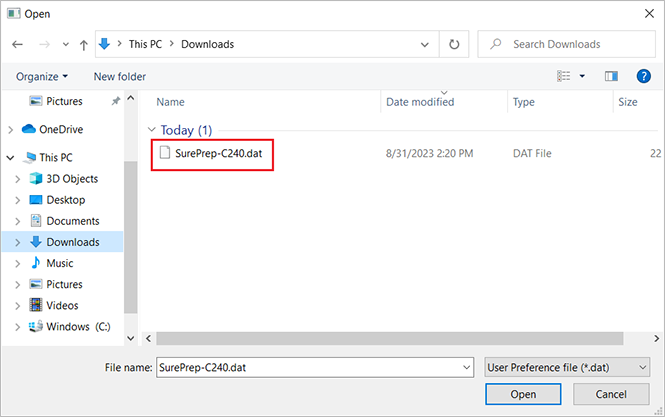Screen dimensions: 665x417
Task: Expand the Documents node
Action: point(17,221)
